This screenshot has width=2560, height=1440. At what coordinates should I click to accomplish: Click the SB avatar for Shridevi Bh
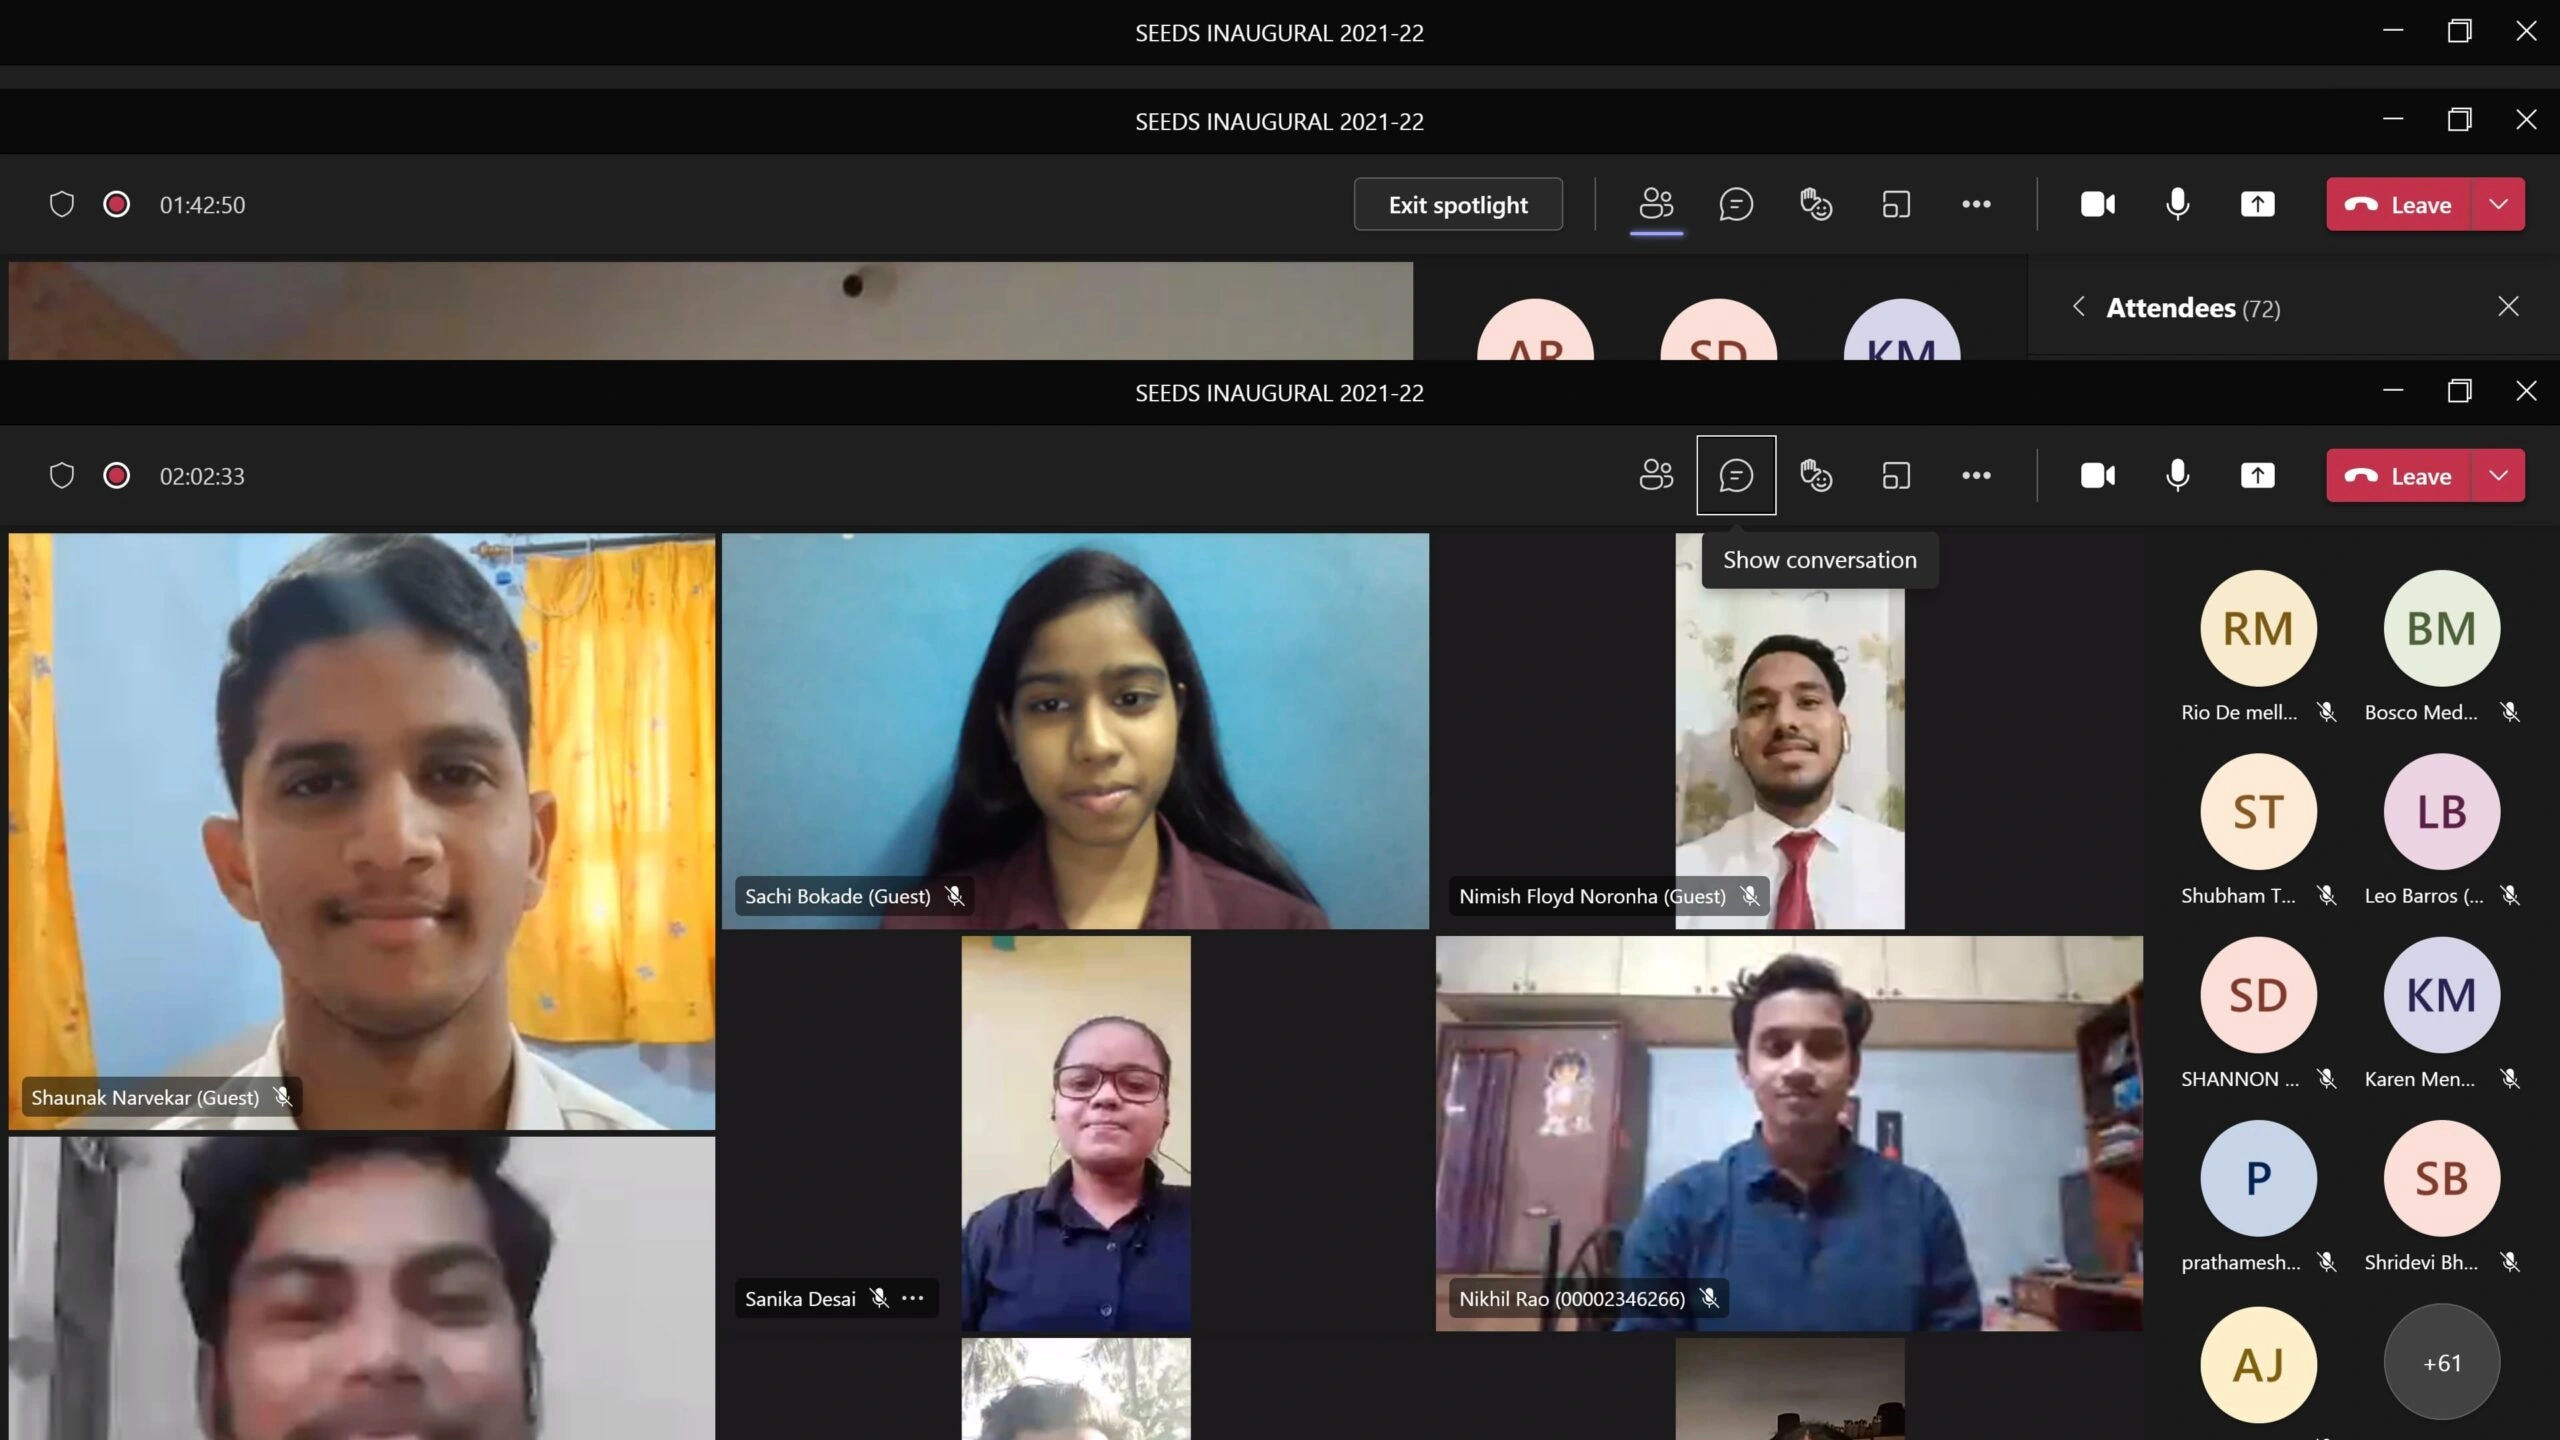tap(2441, 1178)
